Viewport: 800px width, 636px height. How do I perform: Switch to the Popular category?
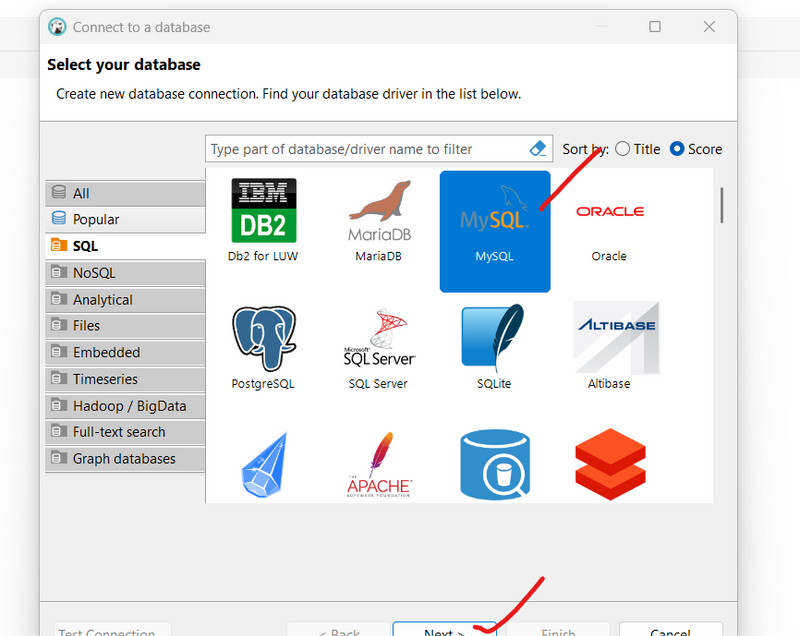coord(125,219)
